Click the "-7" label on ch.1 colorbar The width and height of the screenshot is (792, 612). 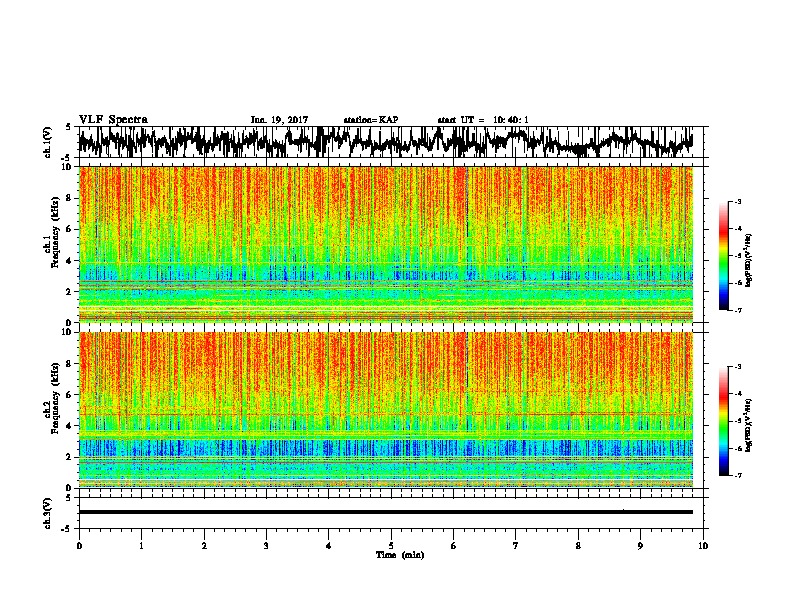tap(738, 310)
